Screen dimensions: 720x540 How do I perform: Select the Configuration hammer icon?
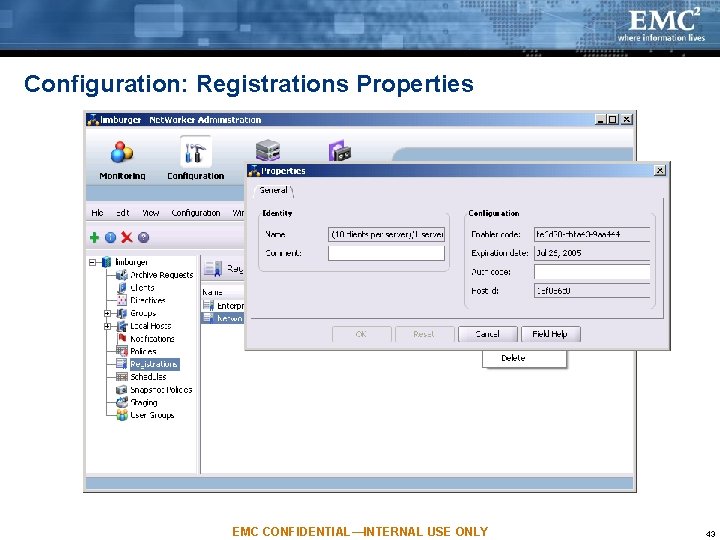tap(196, 152)
